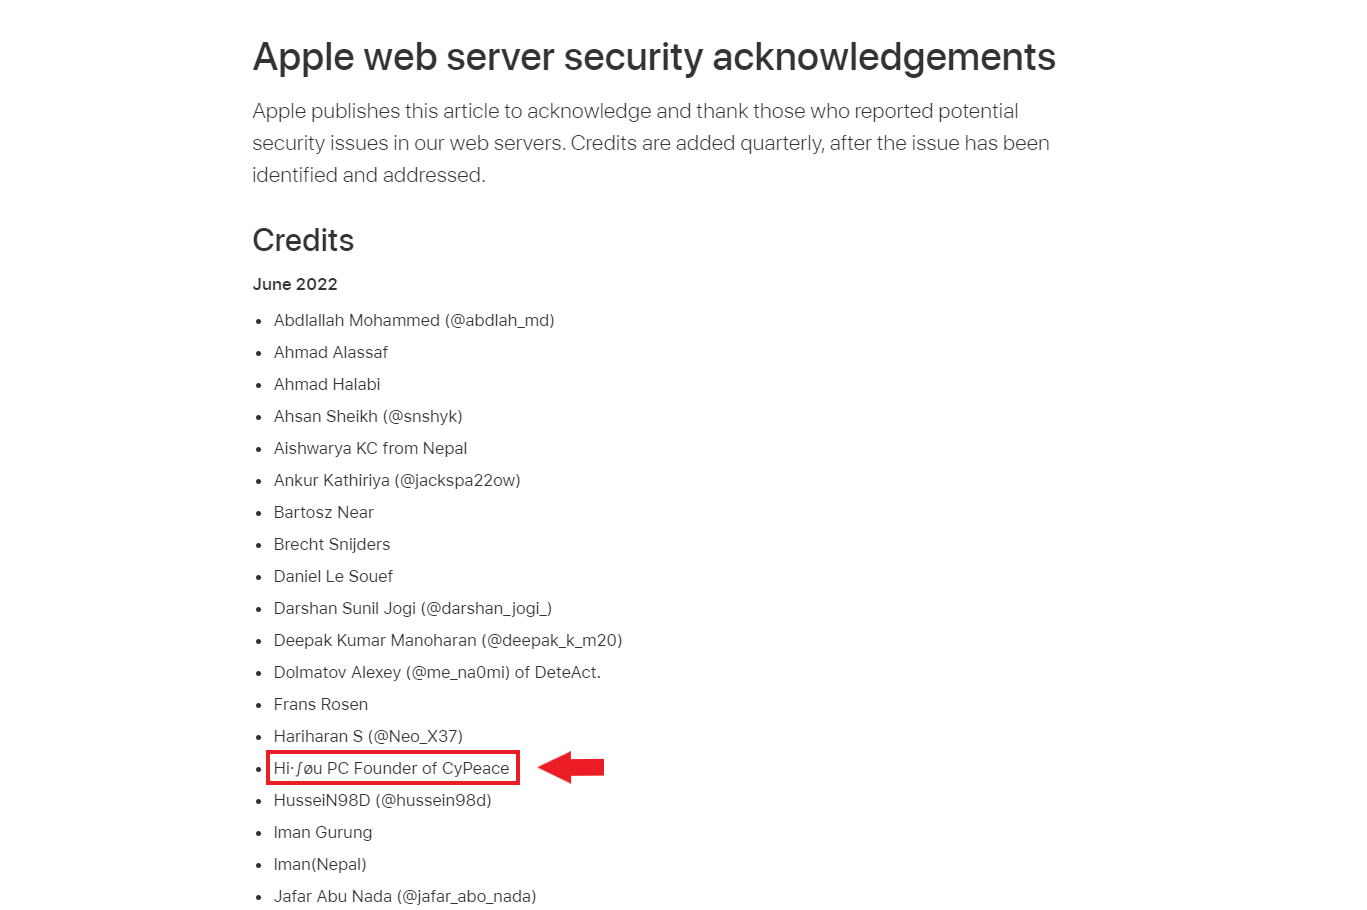Viewport: 1367px width, 910px height.
Task: Select the June 2022 date label
Action: click(295, 284)
